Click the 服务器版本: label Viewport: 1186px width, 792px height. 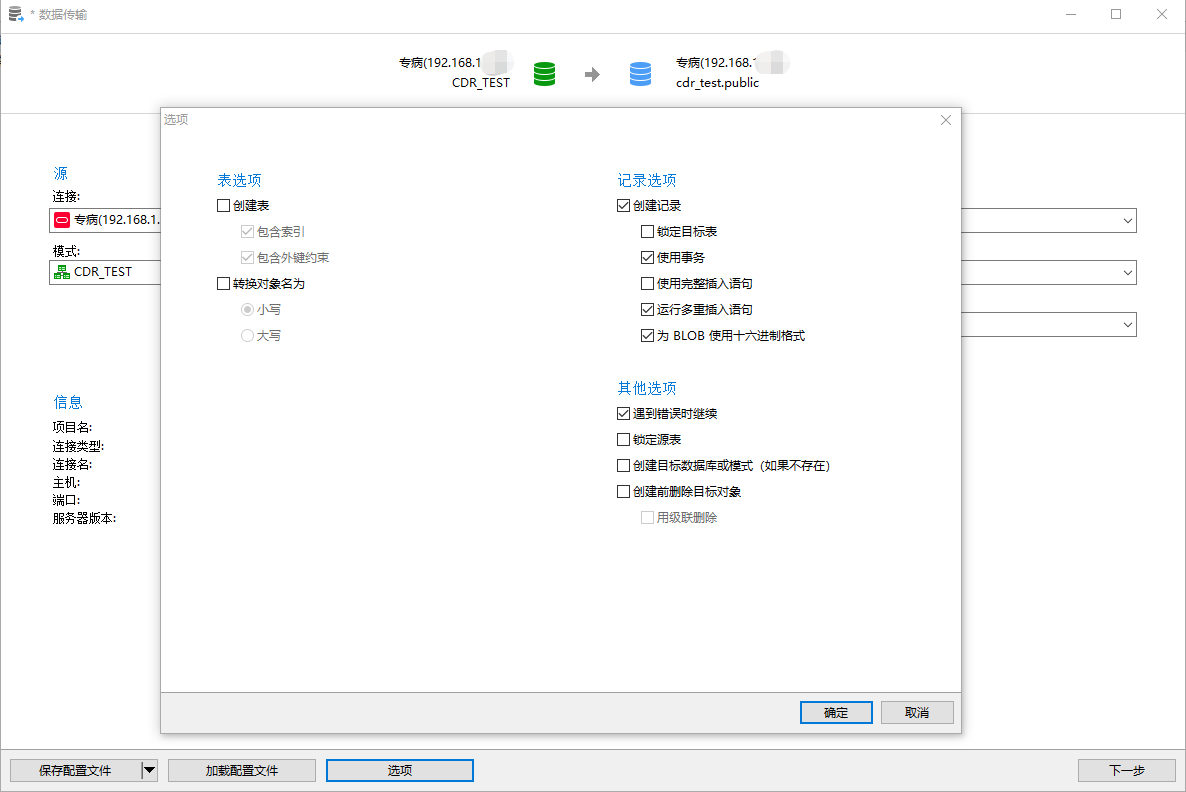pos(84,518)
